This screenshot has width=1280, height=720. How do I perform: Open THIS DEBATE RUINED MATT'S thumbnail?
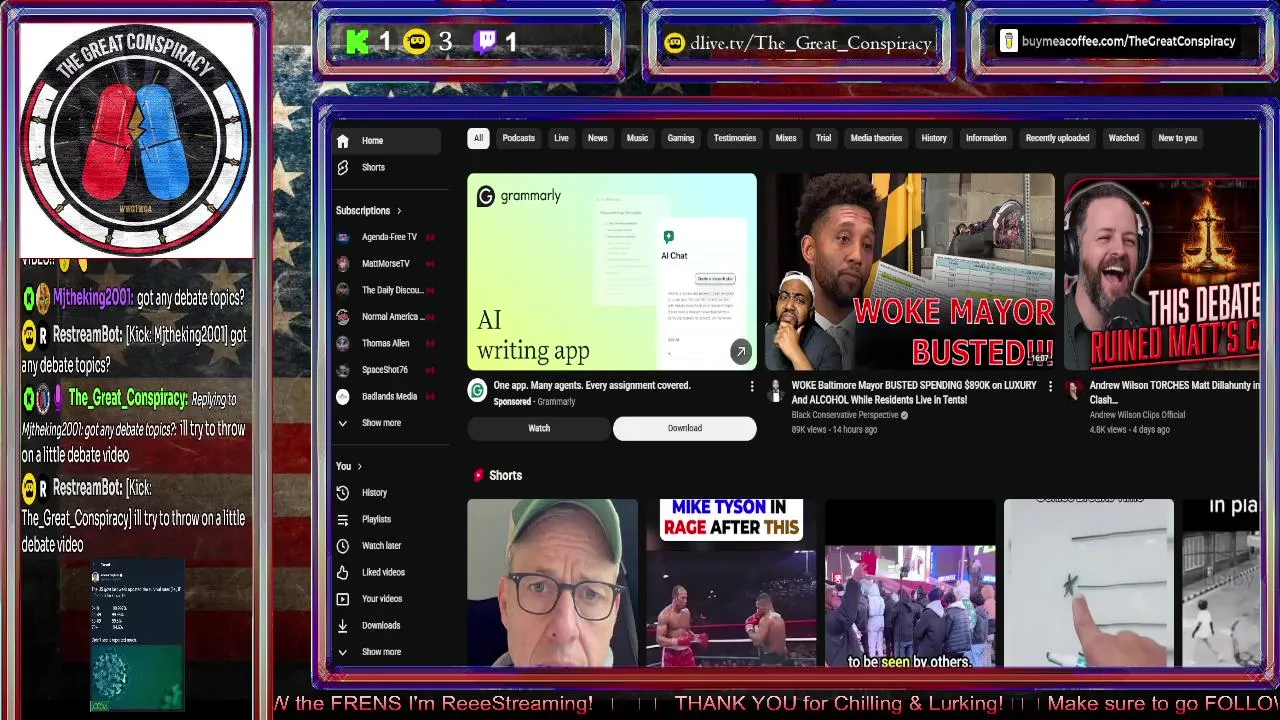tap(1162, 272)
